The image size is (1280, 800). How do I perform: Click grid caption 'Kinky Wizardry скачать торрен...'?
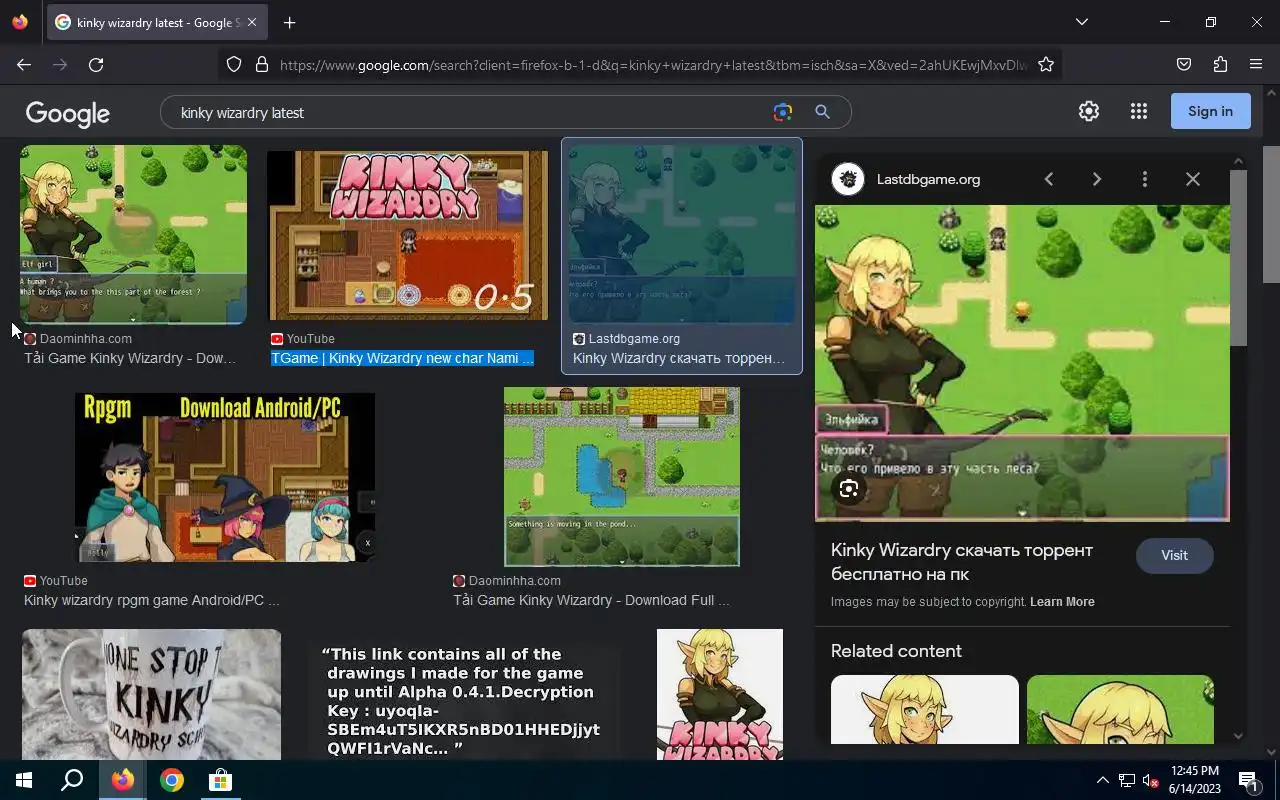(x=679, y=358)
